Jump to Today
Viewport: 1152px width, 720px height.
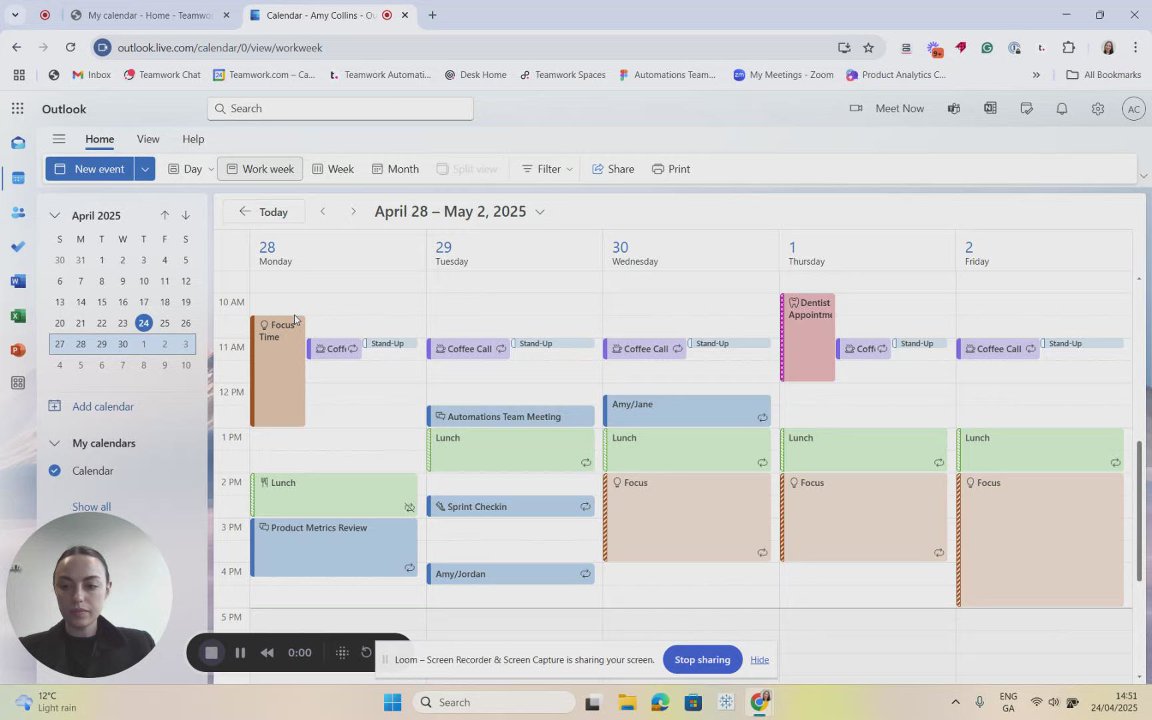264,212
